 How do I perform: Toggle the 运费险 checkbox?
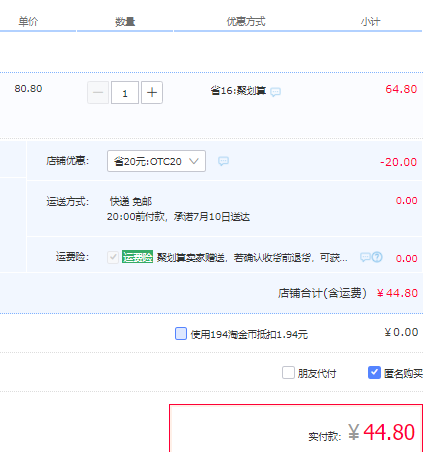pos(113,257)
